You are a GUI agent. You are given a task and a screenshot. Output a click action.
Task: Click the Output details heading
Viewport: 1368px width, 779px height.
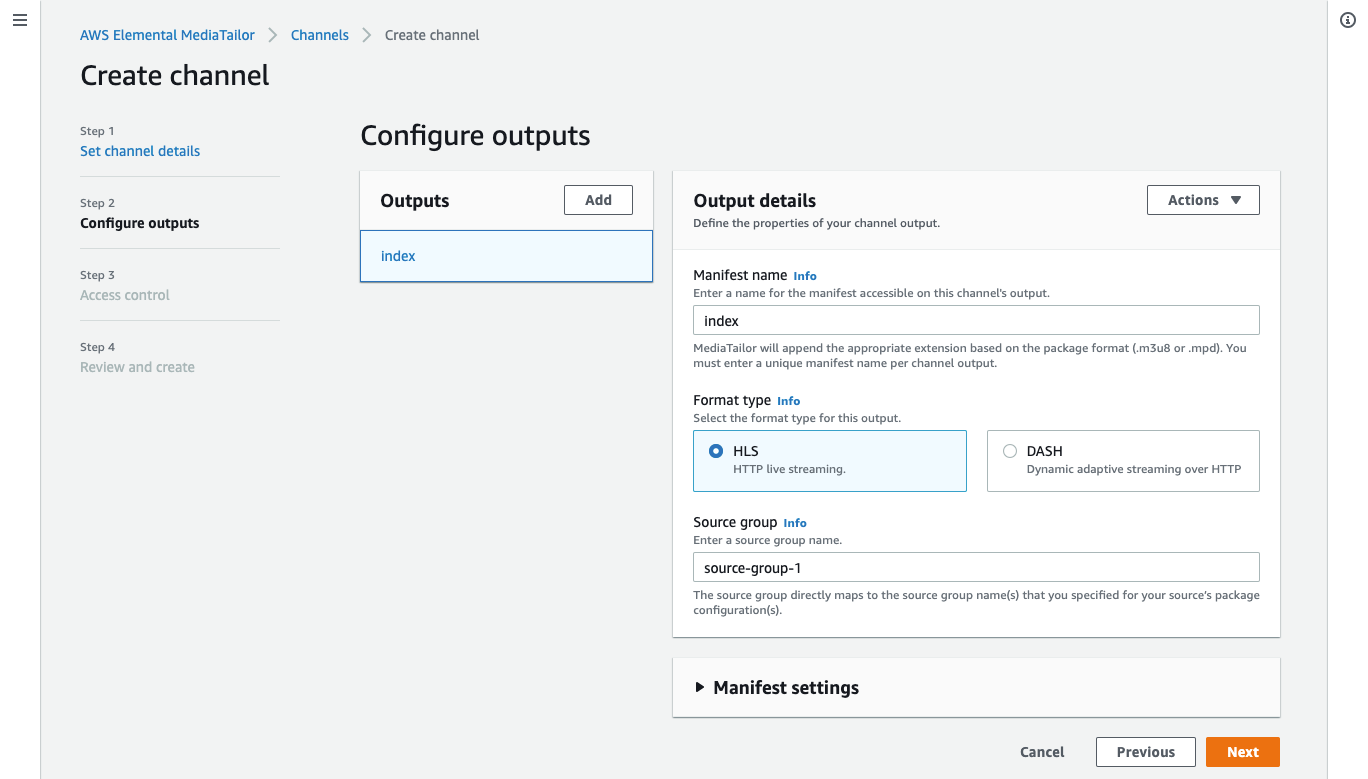point(755,201)
